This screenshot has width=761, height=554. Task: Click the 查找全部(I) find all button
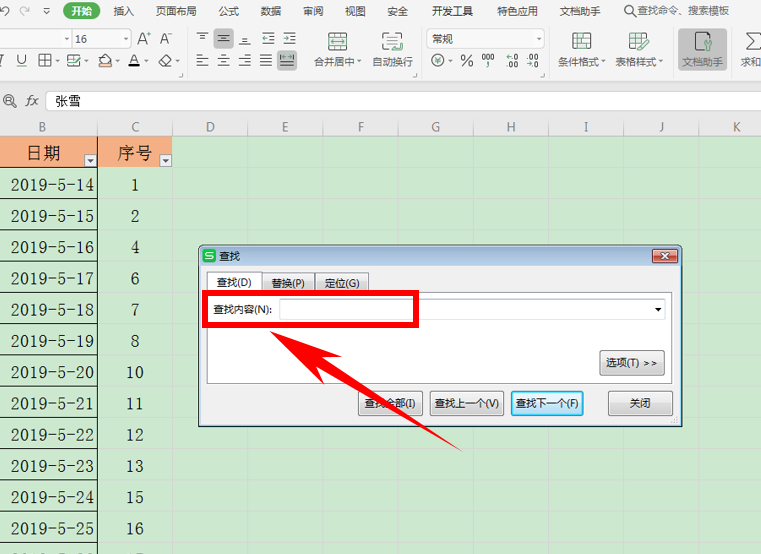(390, 403)
